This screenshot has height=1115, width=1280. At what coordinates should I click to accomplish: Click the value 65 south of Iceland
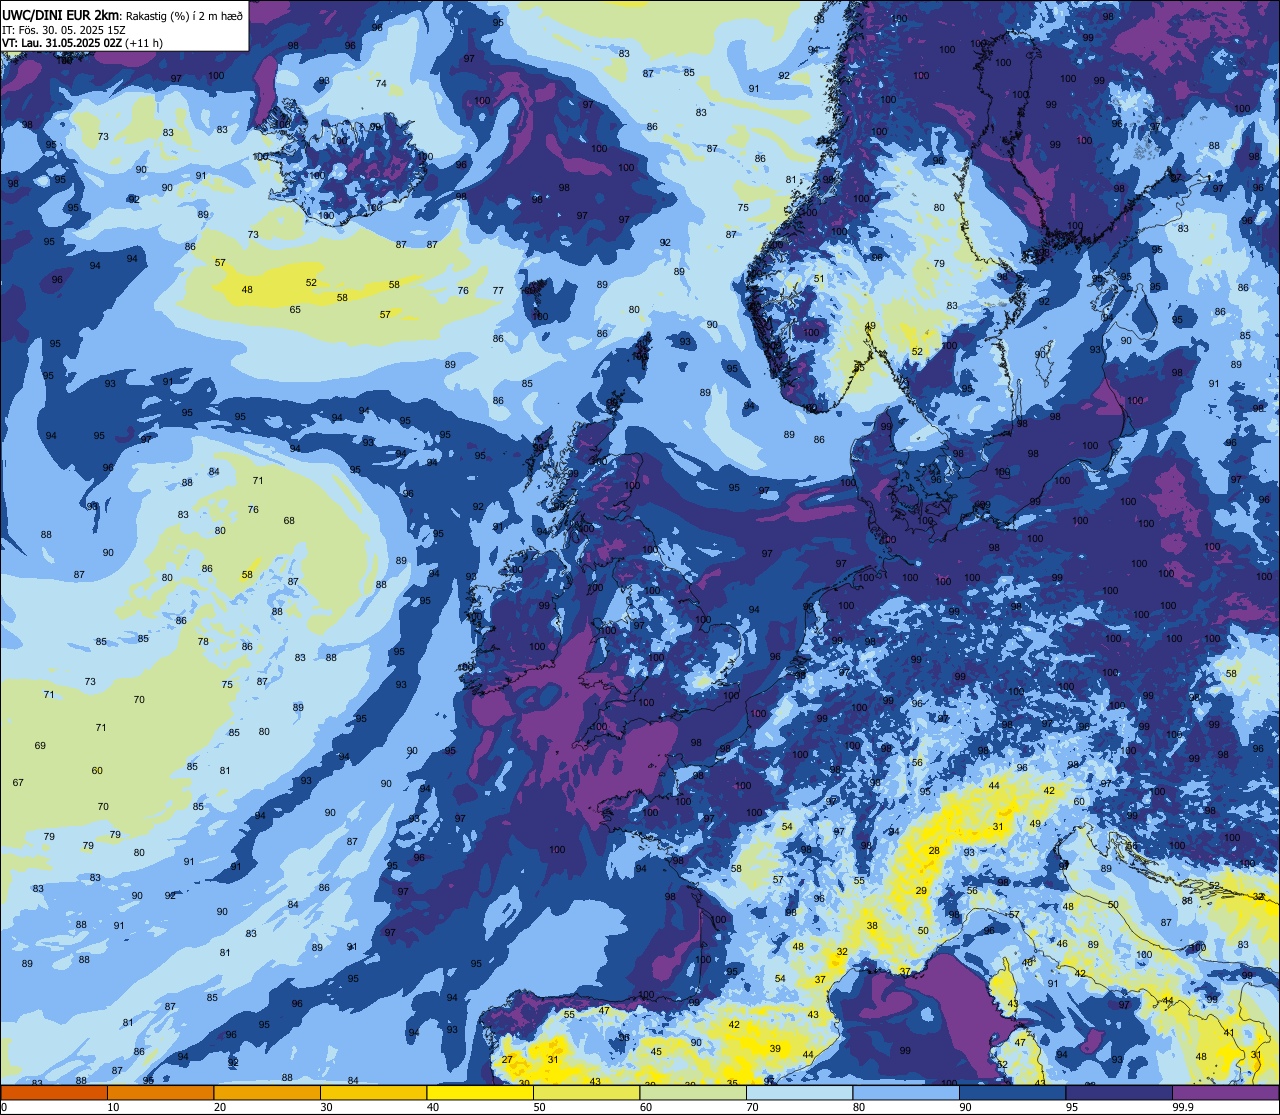tap(295, 309)
